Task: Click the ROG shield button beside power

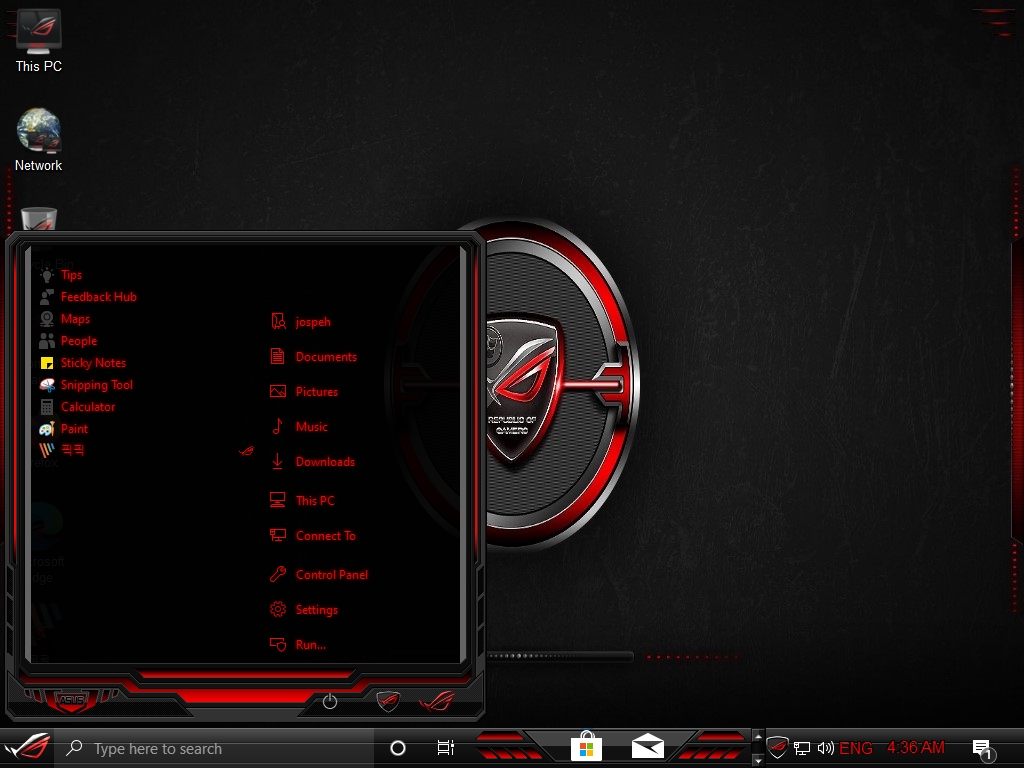Action: (388, 701)
